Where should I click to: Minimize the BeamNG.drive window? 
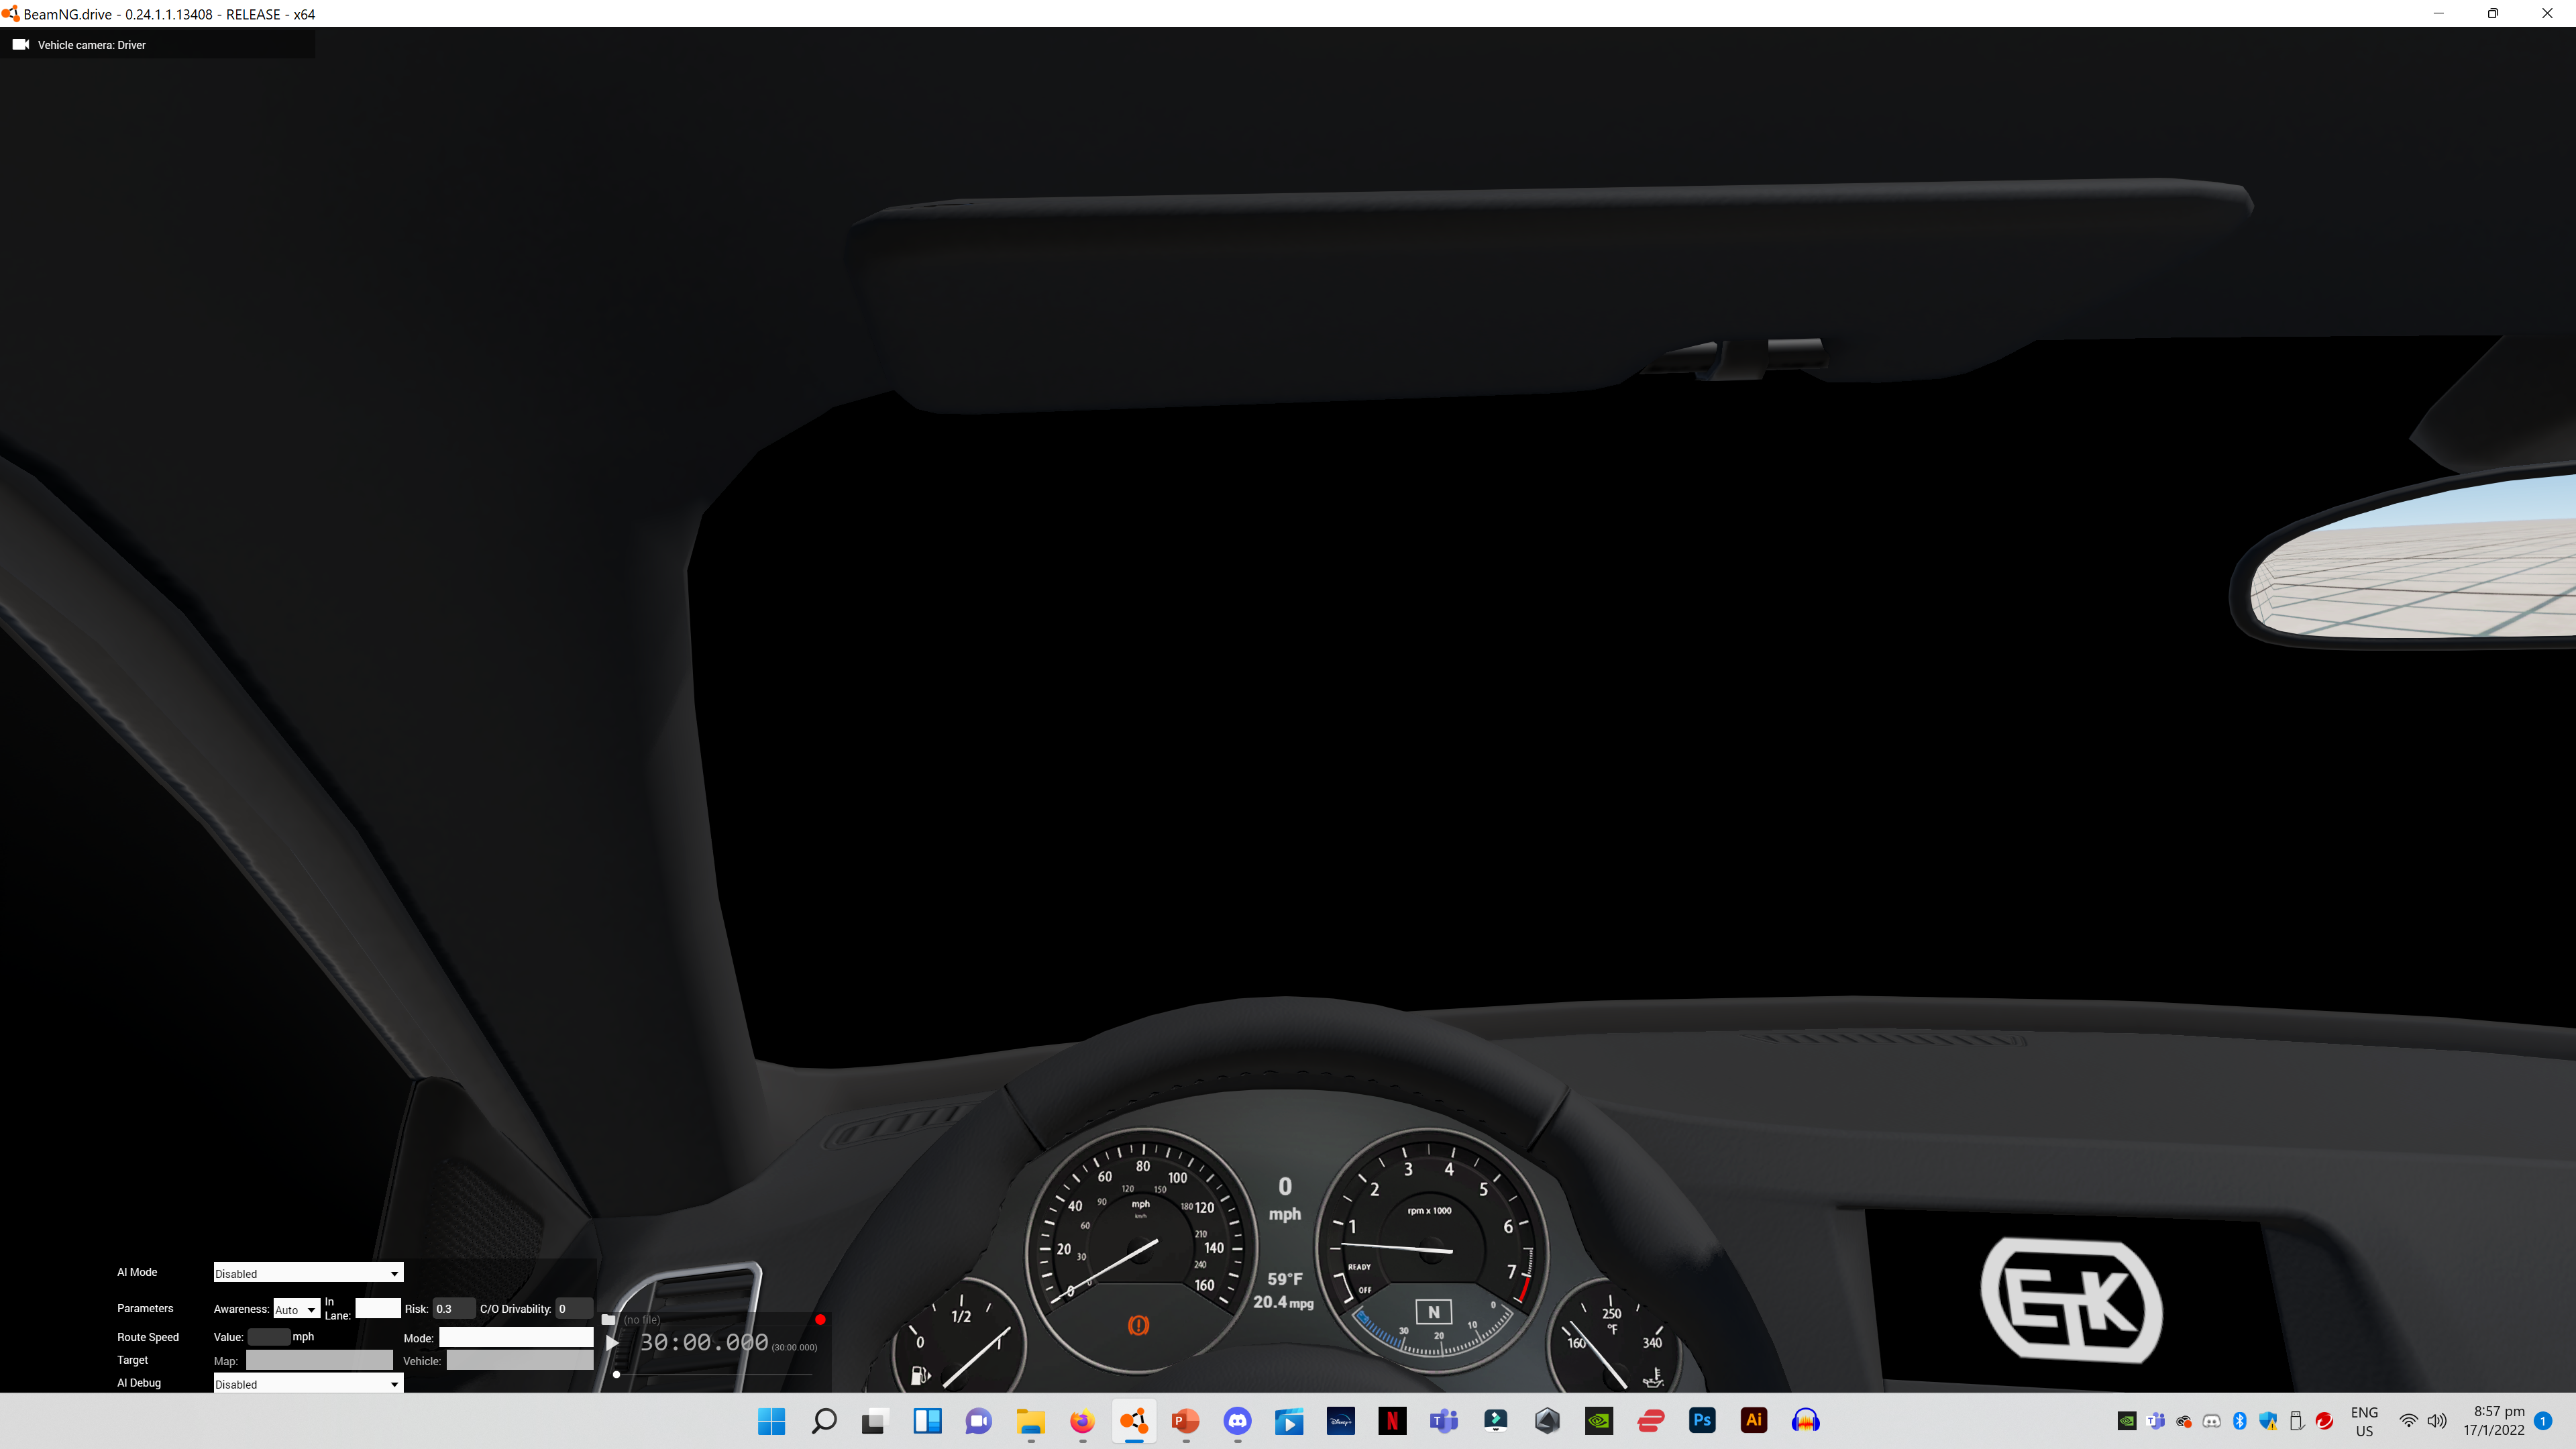(x=2438, y=13)
